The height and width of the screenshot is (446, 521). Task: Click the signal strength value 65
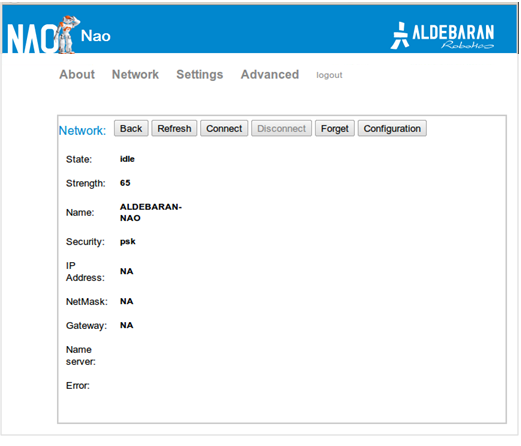125,183
